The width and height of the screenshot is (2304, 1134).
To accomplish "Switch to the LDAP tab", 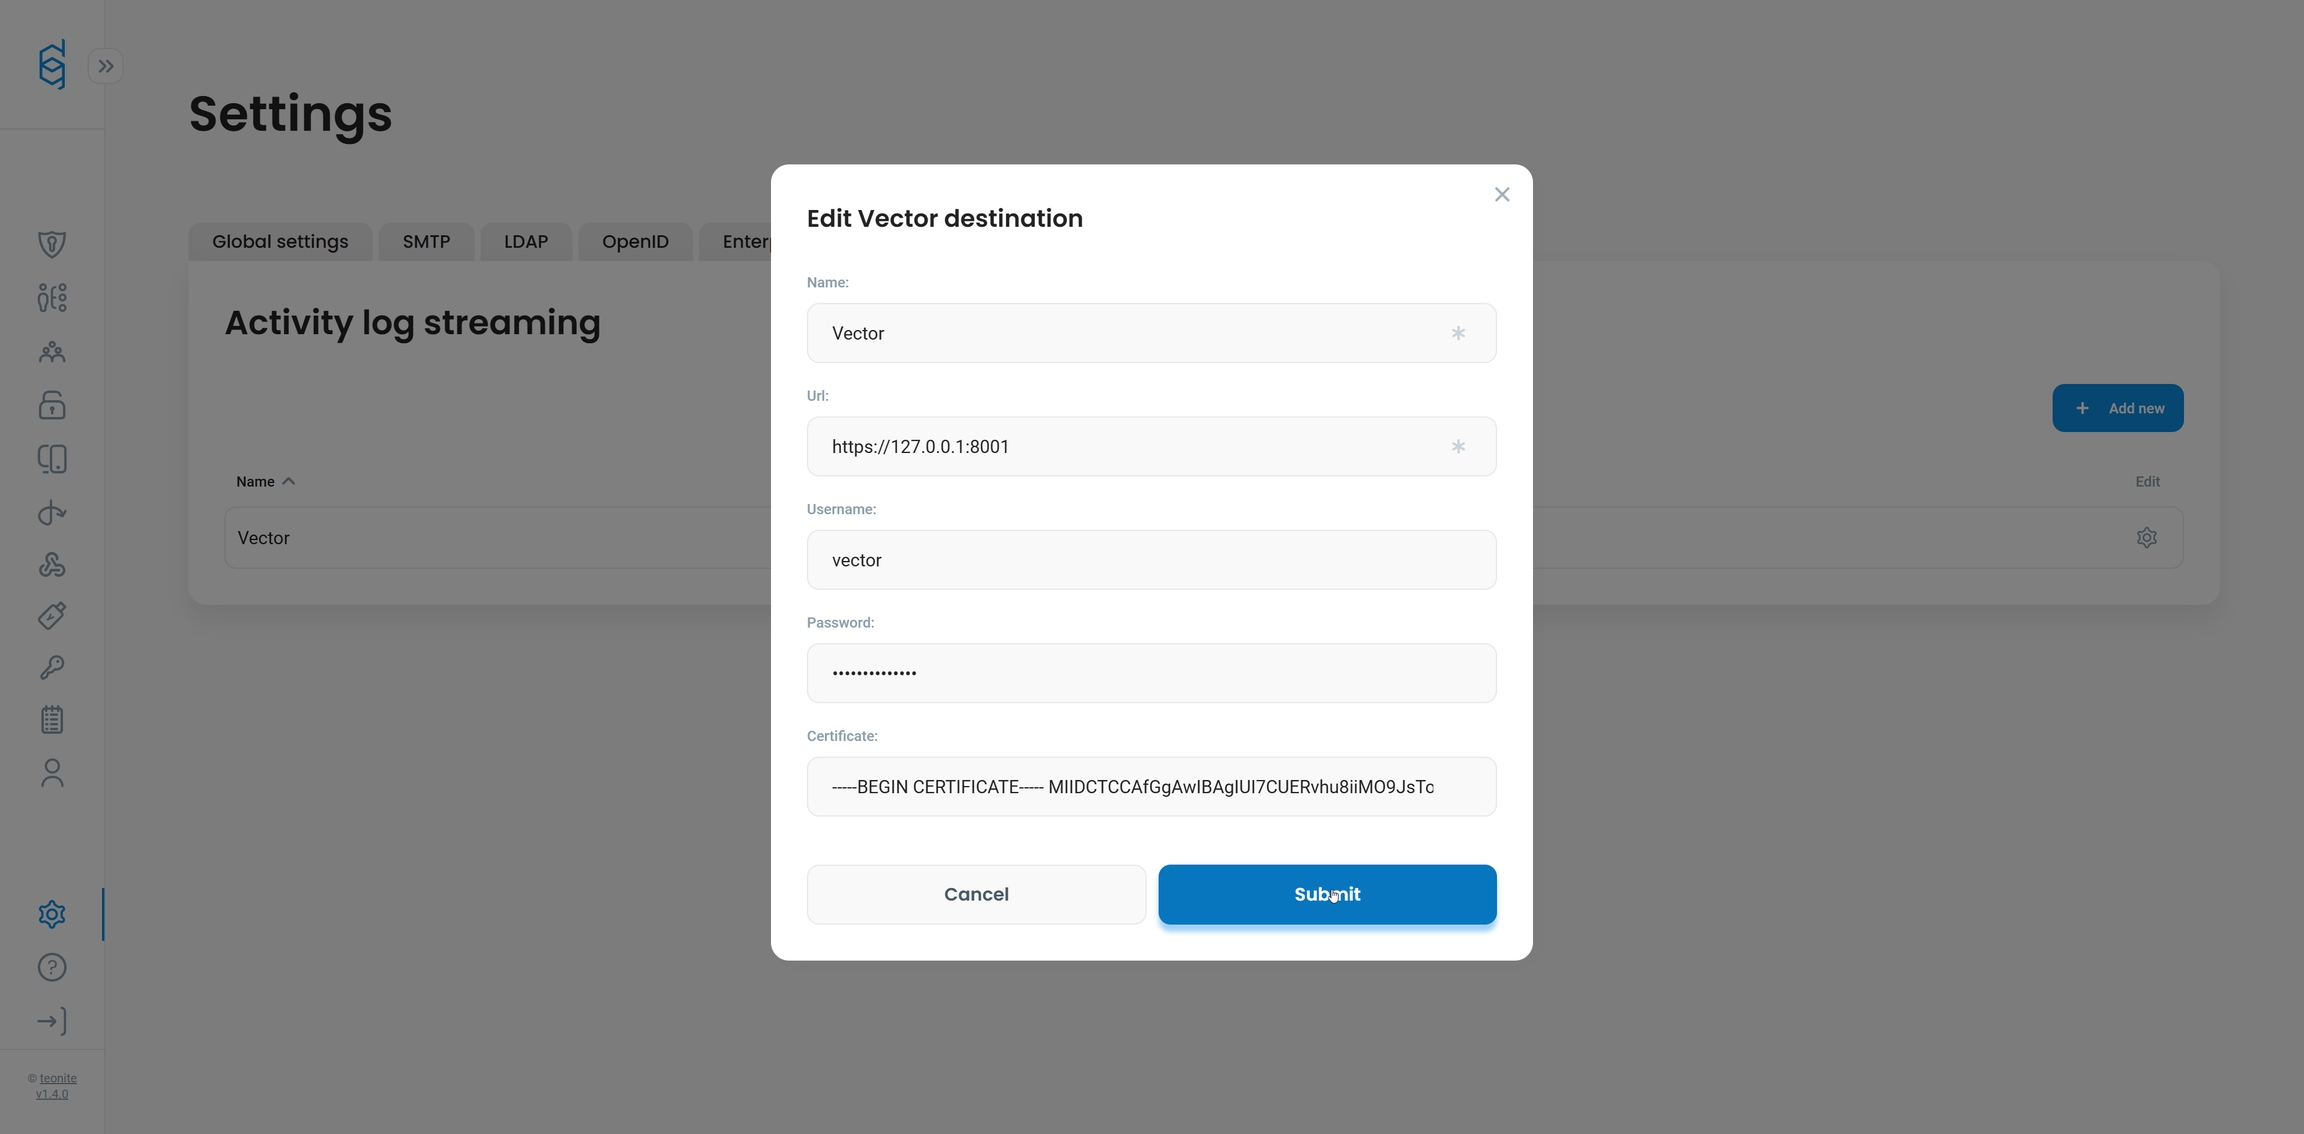I will click(526, 242).
